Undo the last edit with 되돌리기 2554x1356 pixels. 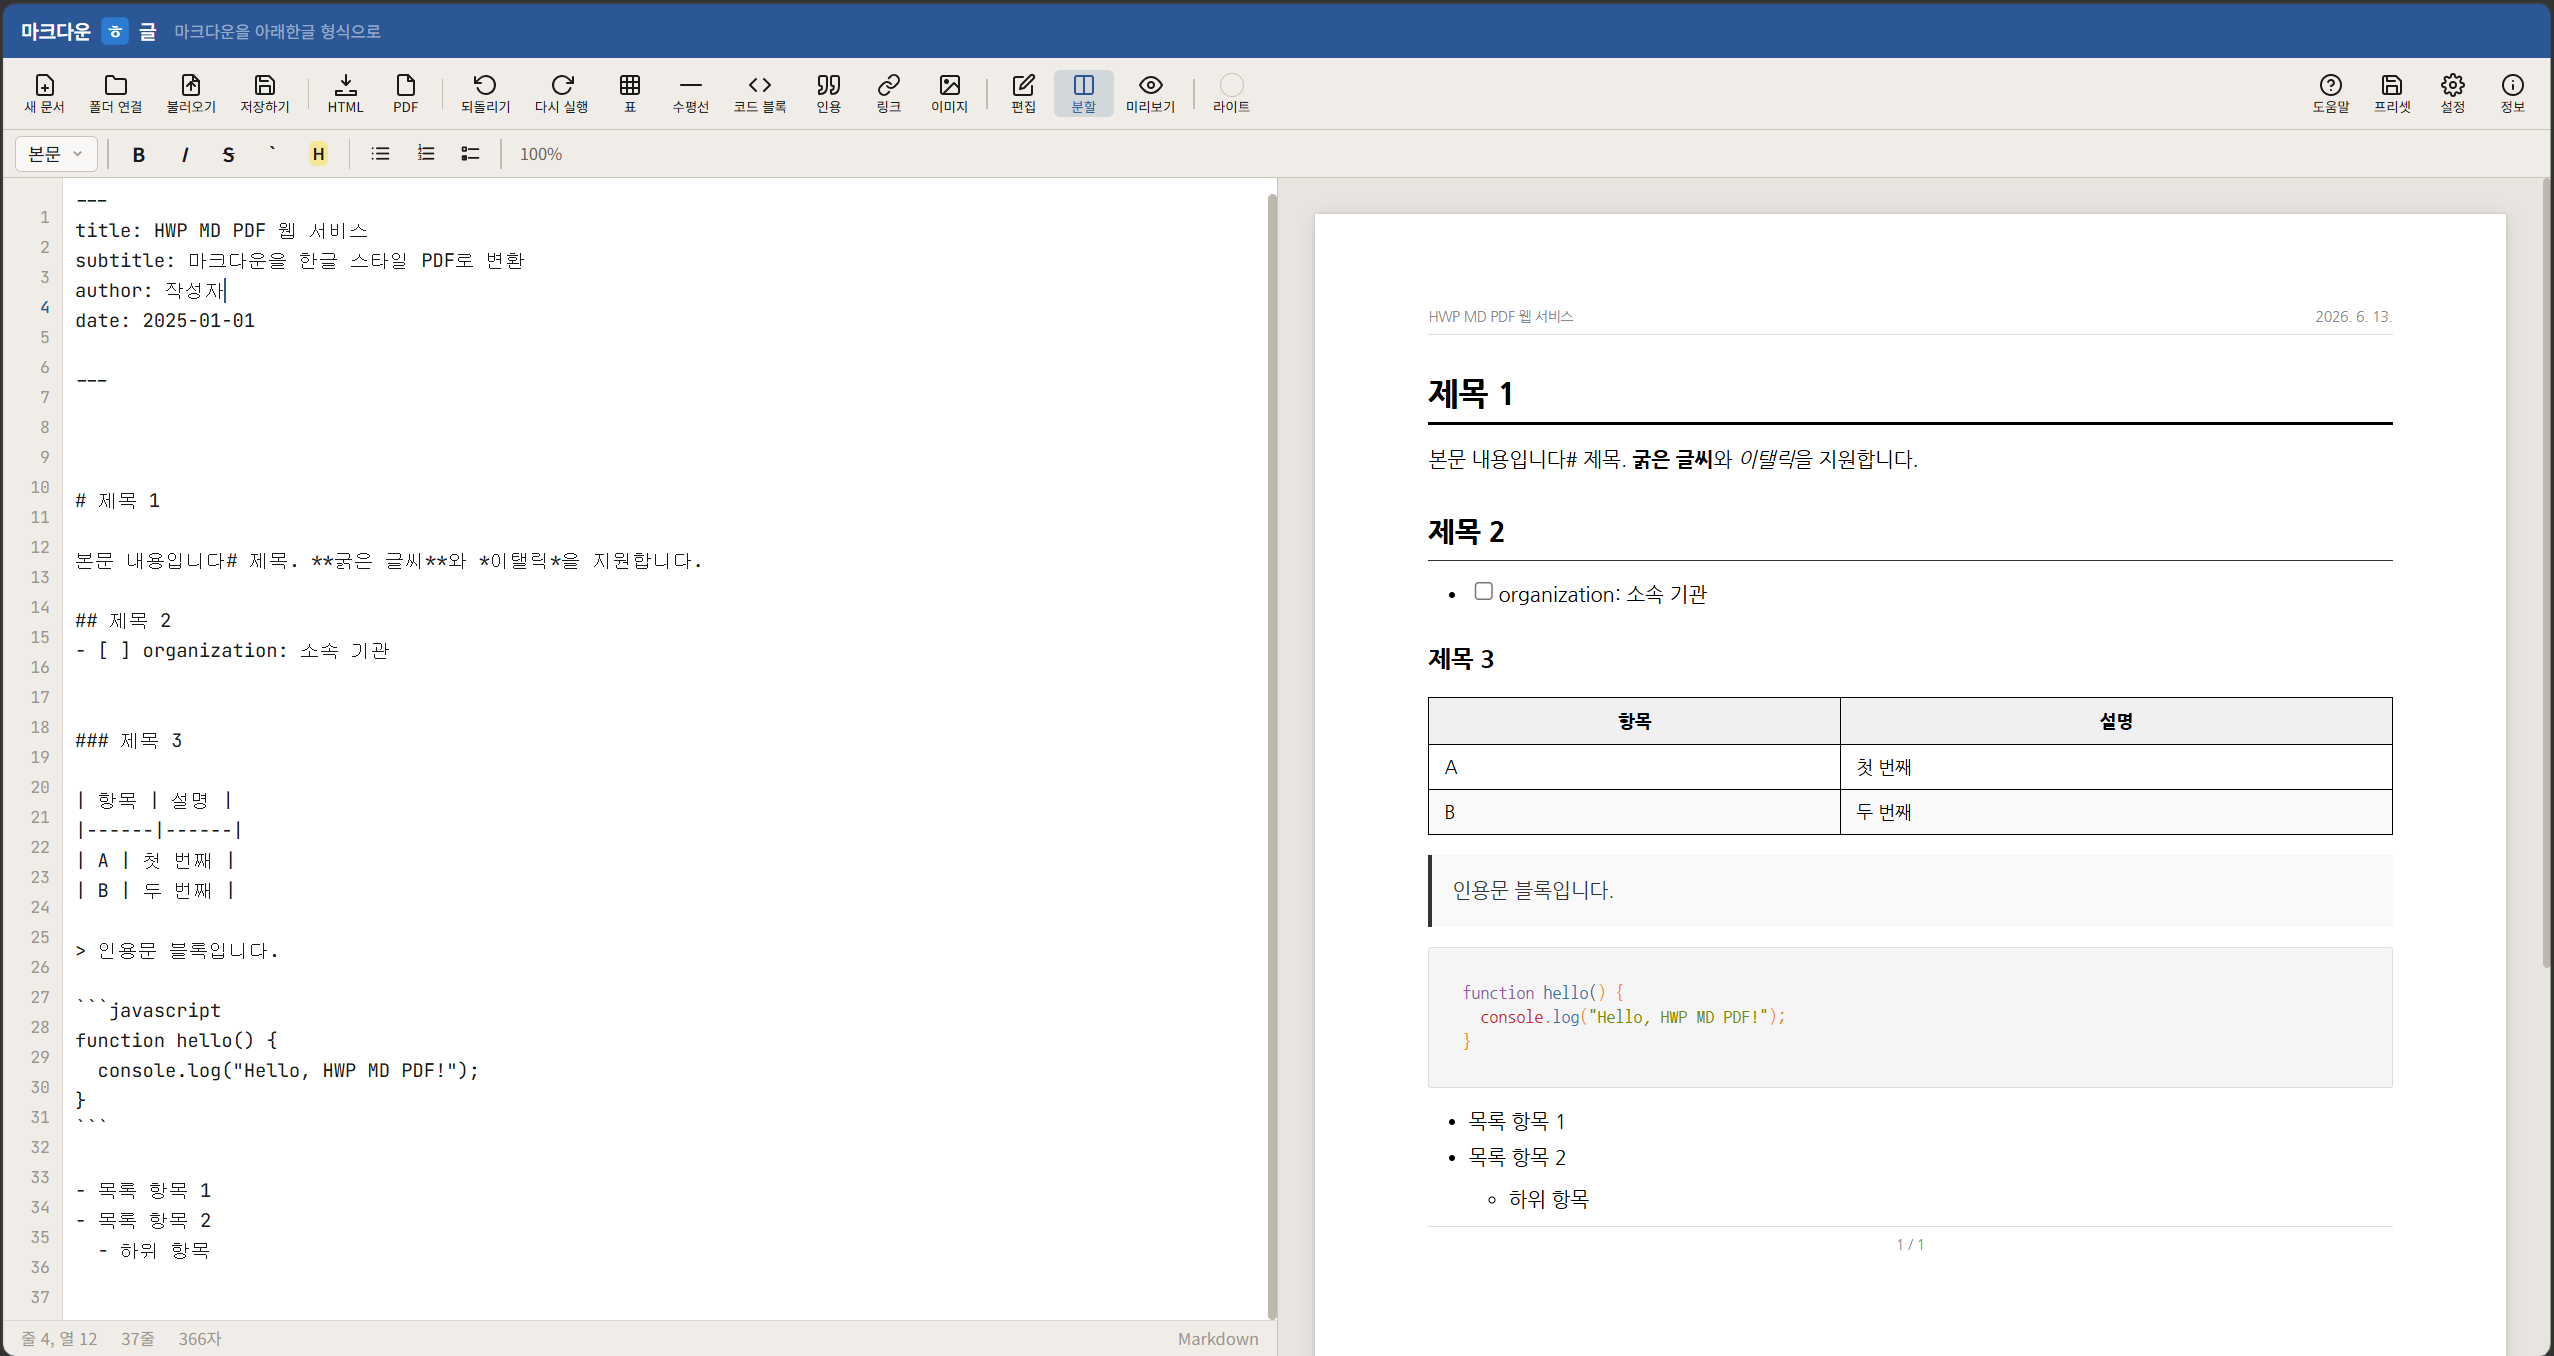click(486, 94)
